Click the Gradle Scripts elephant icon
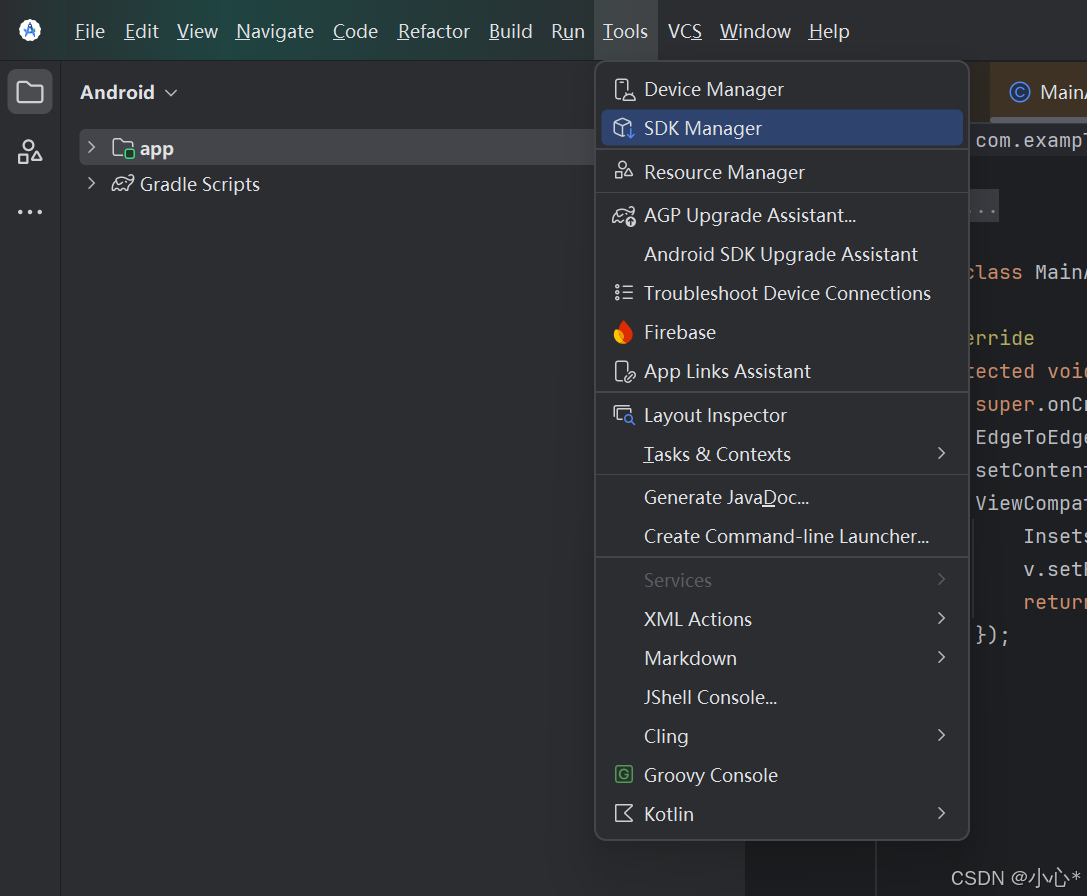The image size is (1087, 896). coord(123,184)
